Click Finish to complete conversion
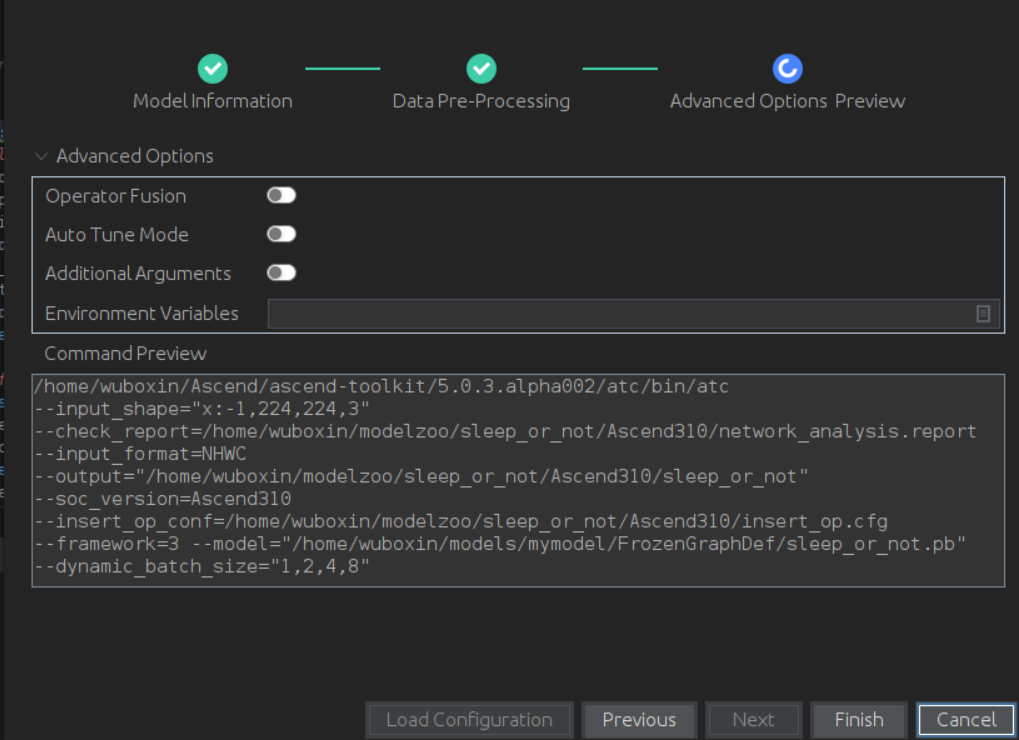This screenshot has height=740, width=1019. (x=858, y=720)
